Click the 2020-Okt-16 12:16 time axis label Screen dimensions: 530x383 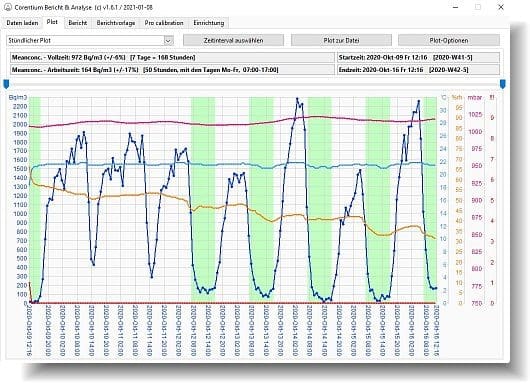(436, 330)
